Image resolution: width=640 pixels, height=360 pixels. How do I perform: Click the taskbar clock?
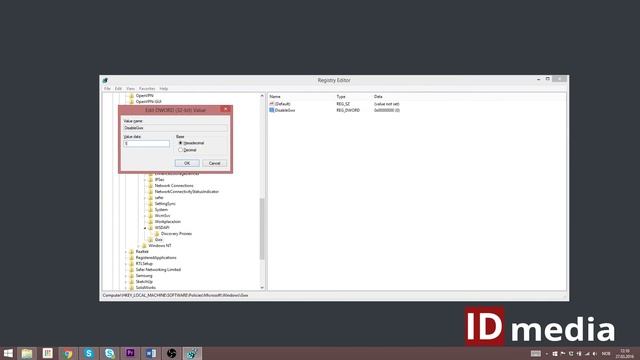624,354
